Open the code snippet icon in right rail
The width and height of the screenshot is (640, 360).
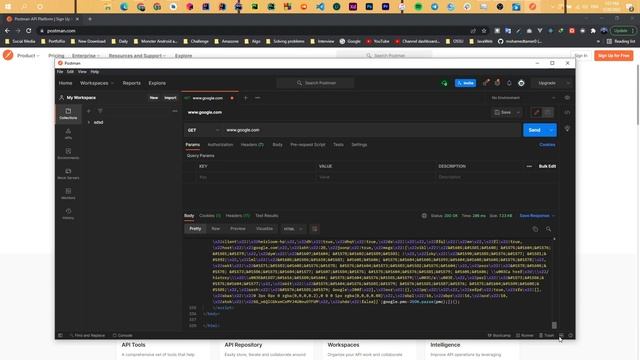(x=567, y=112)
